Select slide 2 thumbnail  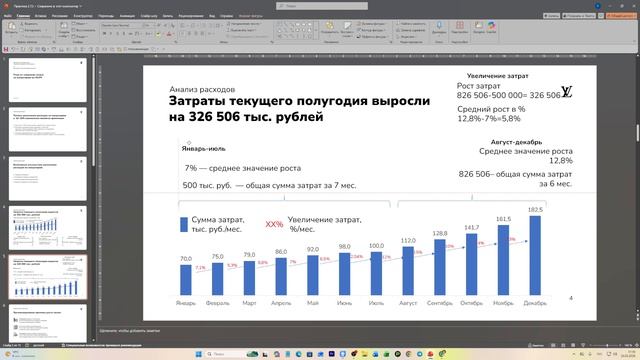48,129
